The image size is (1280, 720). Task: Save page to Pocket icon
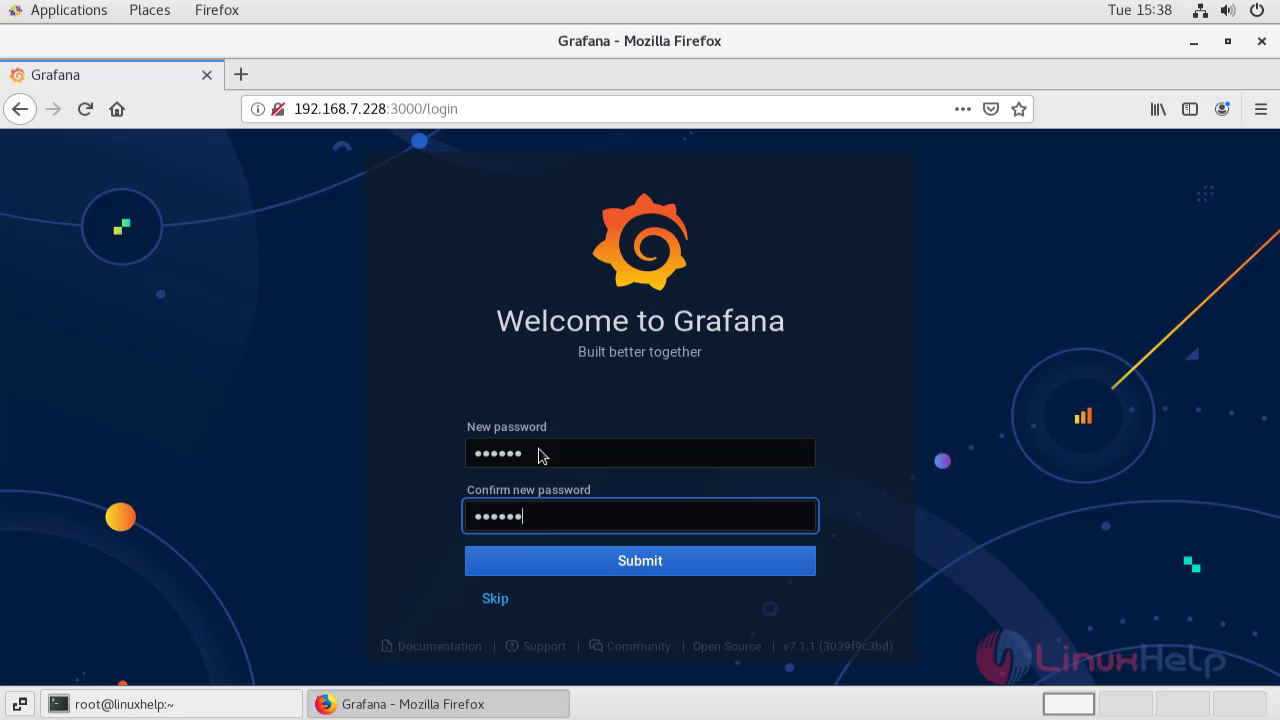point(991,109)
